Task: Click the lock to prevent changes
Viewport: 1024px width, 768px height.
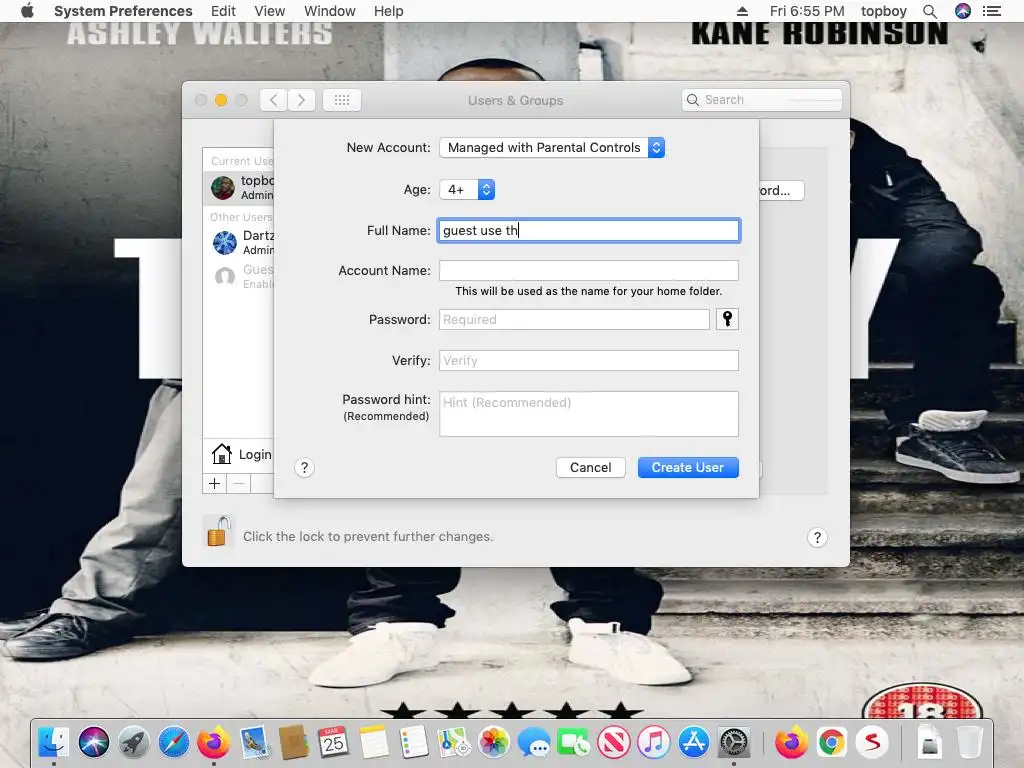Action: pos(219,530)
